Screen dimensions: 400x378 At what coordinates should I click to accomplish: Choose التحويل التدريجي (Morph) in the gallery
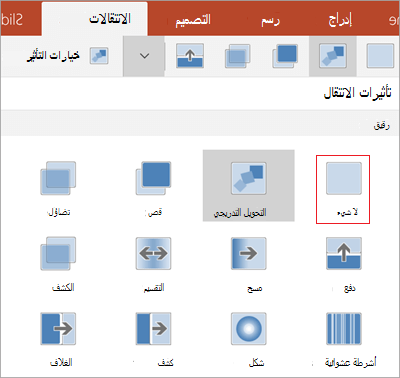249,185
